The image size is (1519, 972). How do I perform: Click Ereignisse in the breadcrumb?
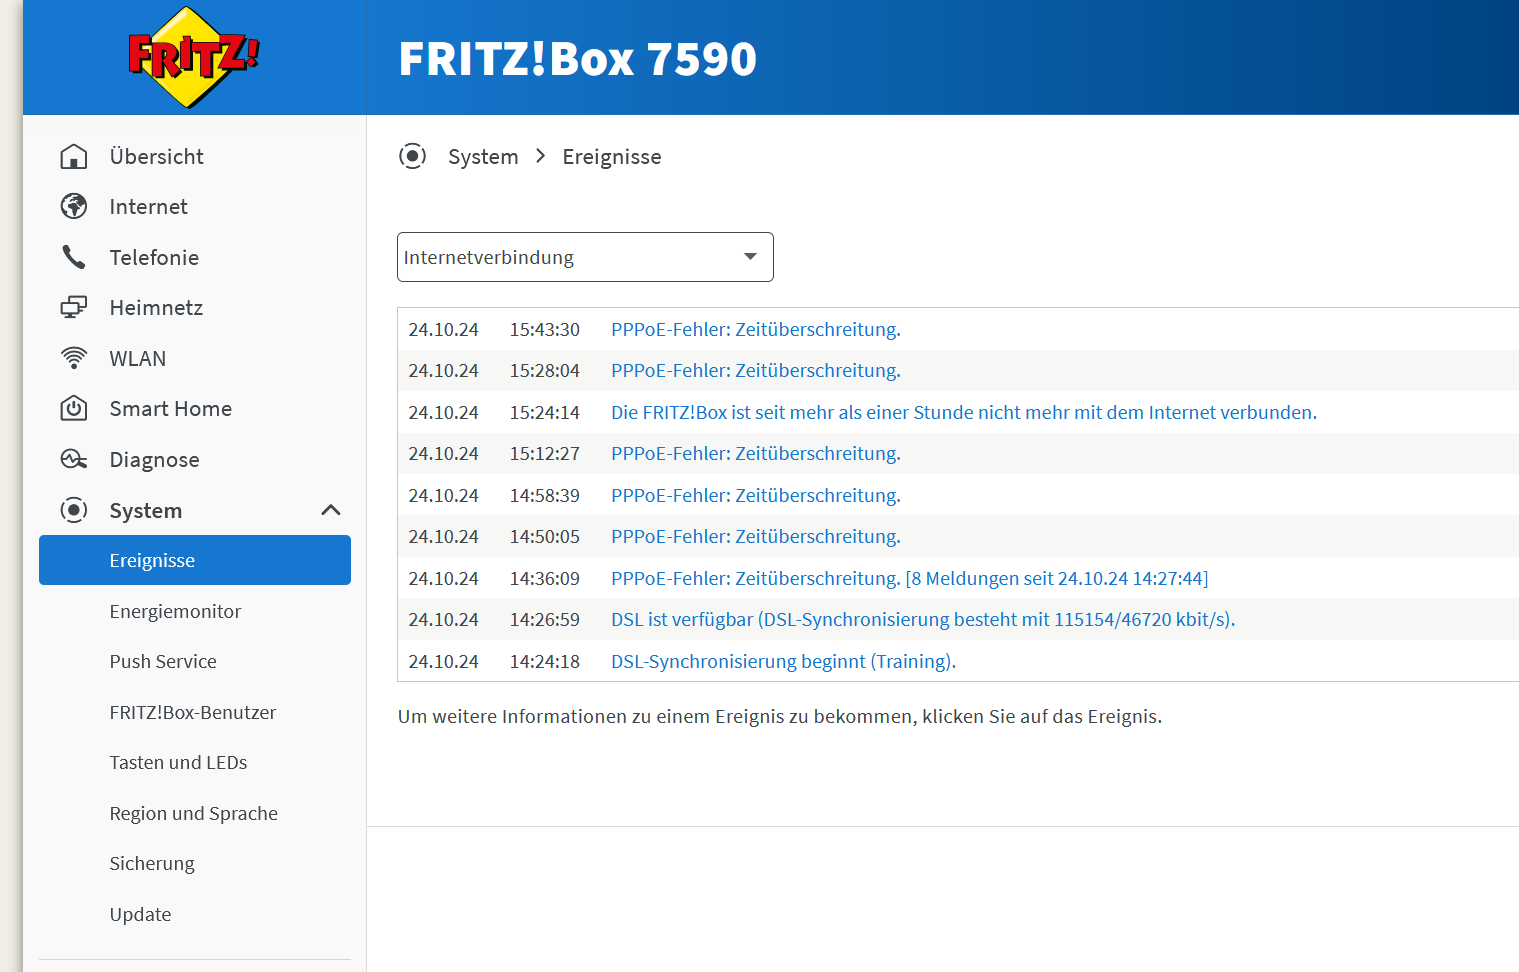pyautogui.click(x=612, y=157)
